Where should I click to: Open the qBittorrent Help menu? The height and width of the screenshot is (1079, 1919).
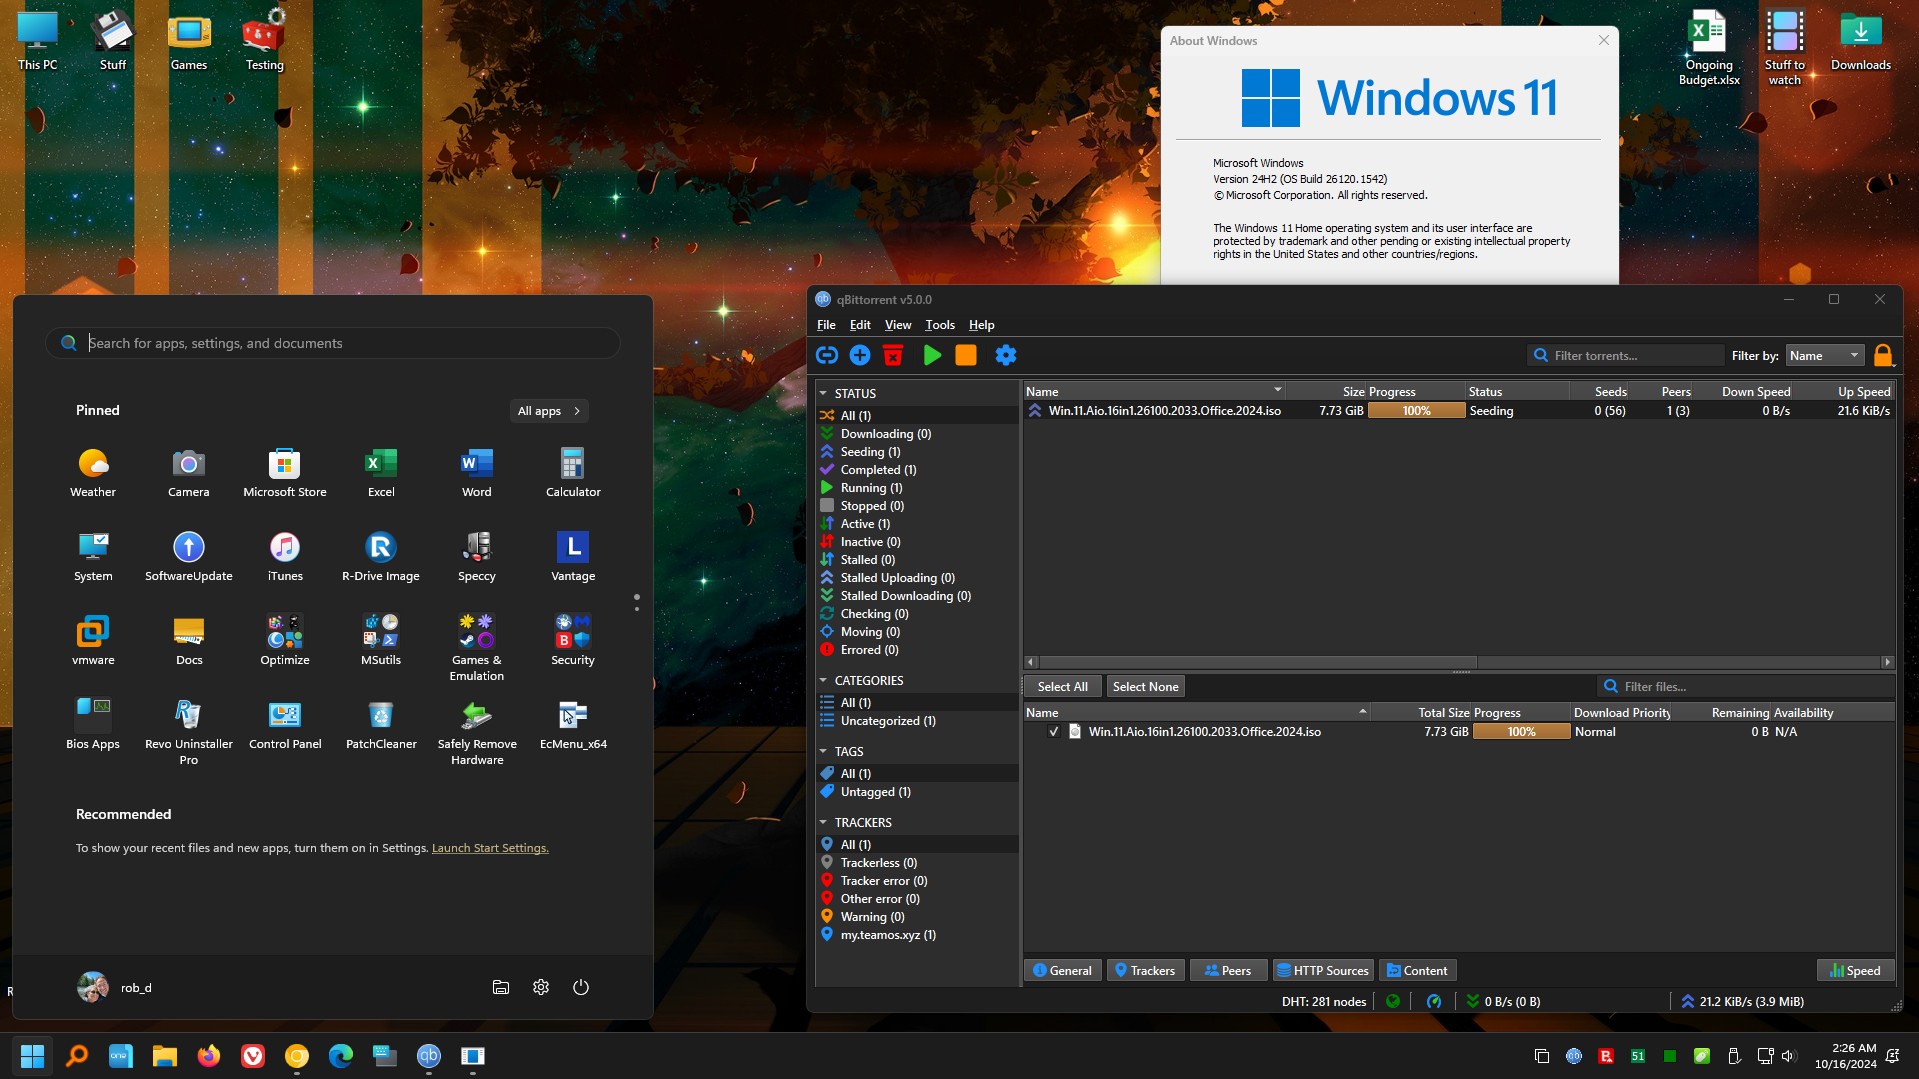point(982,325)
